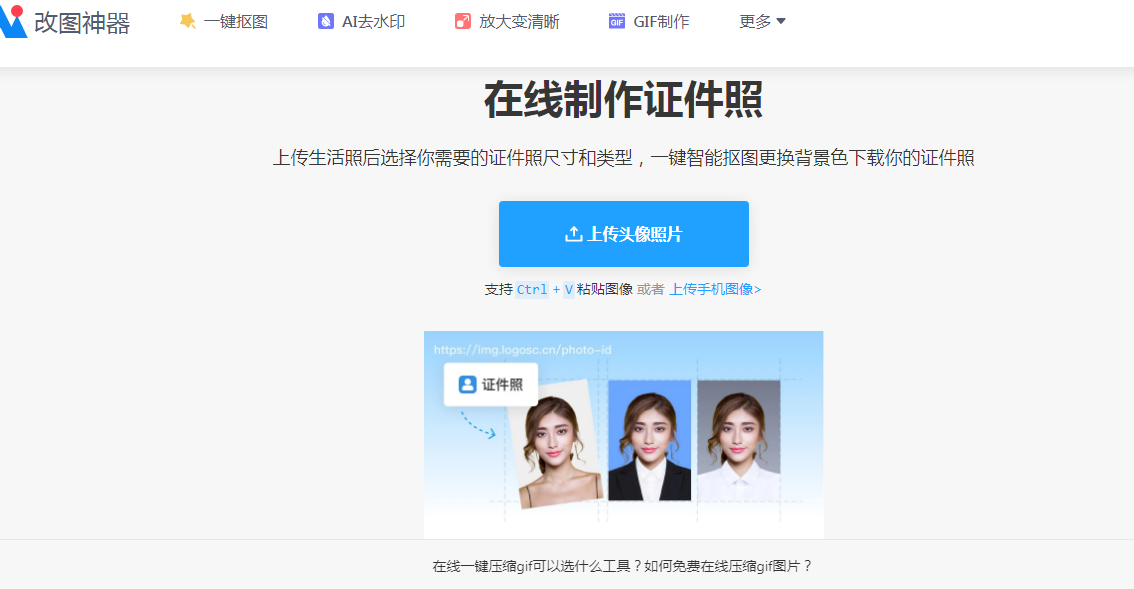Click the GIF制作 film icon

point(617,22)
